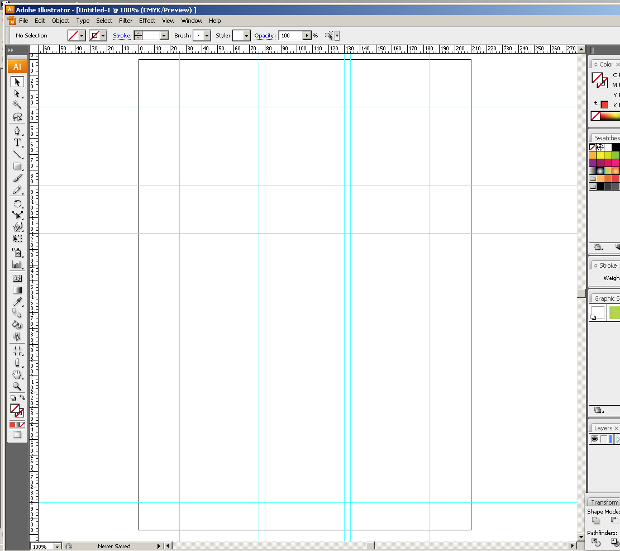Viewport: 620px width, 551px height.
Task: Click Swap Fill and Stroke arrow
Action: pyautogui.click(x=22, y=398)
